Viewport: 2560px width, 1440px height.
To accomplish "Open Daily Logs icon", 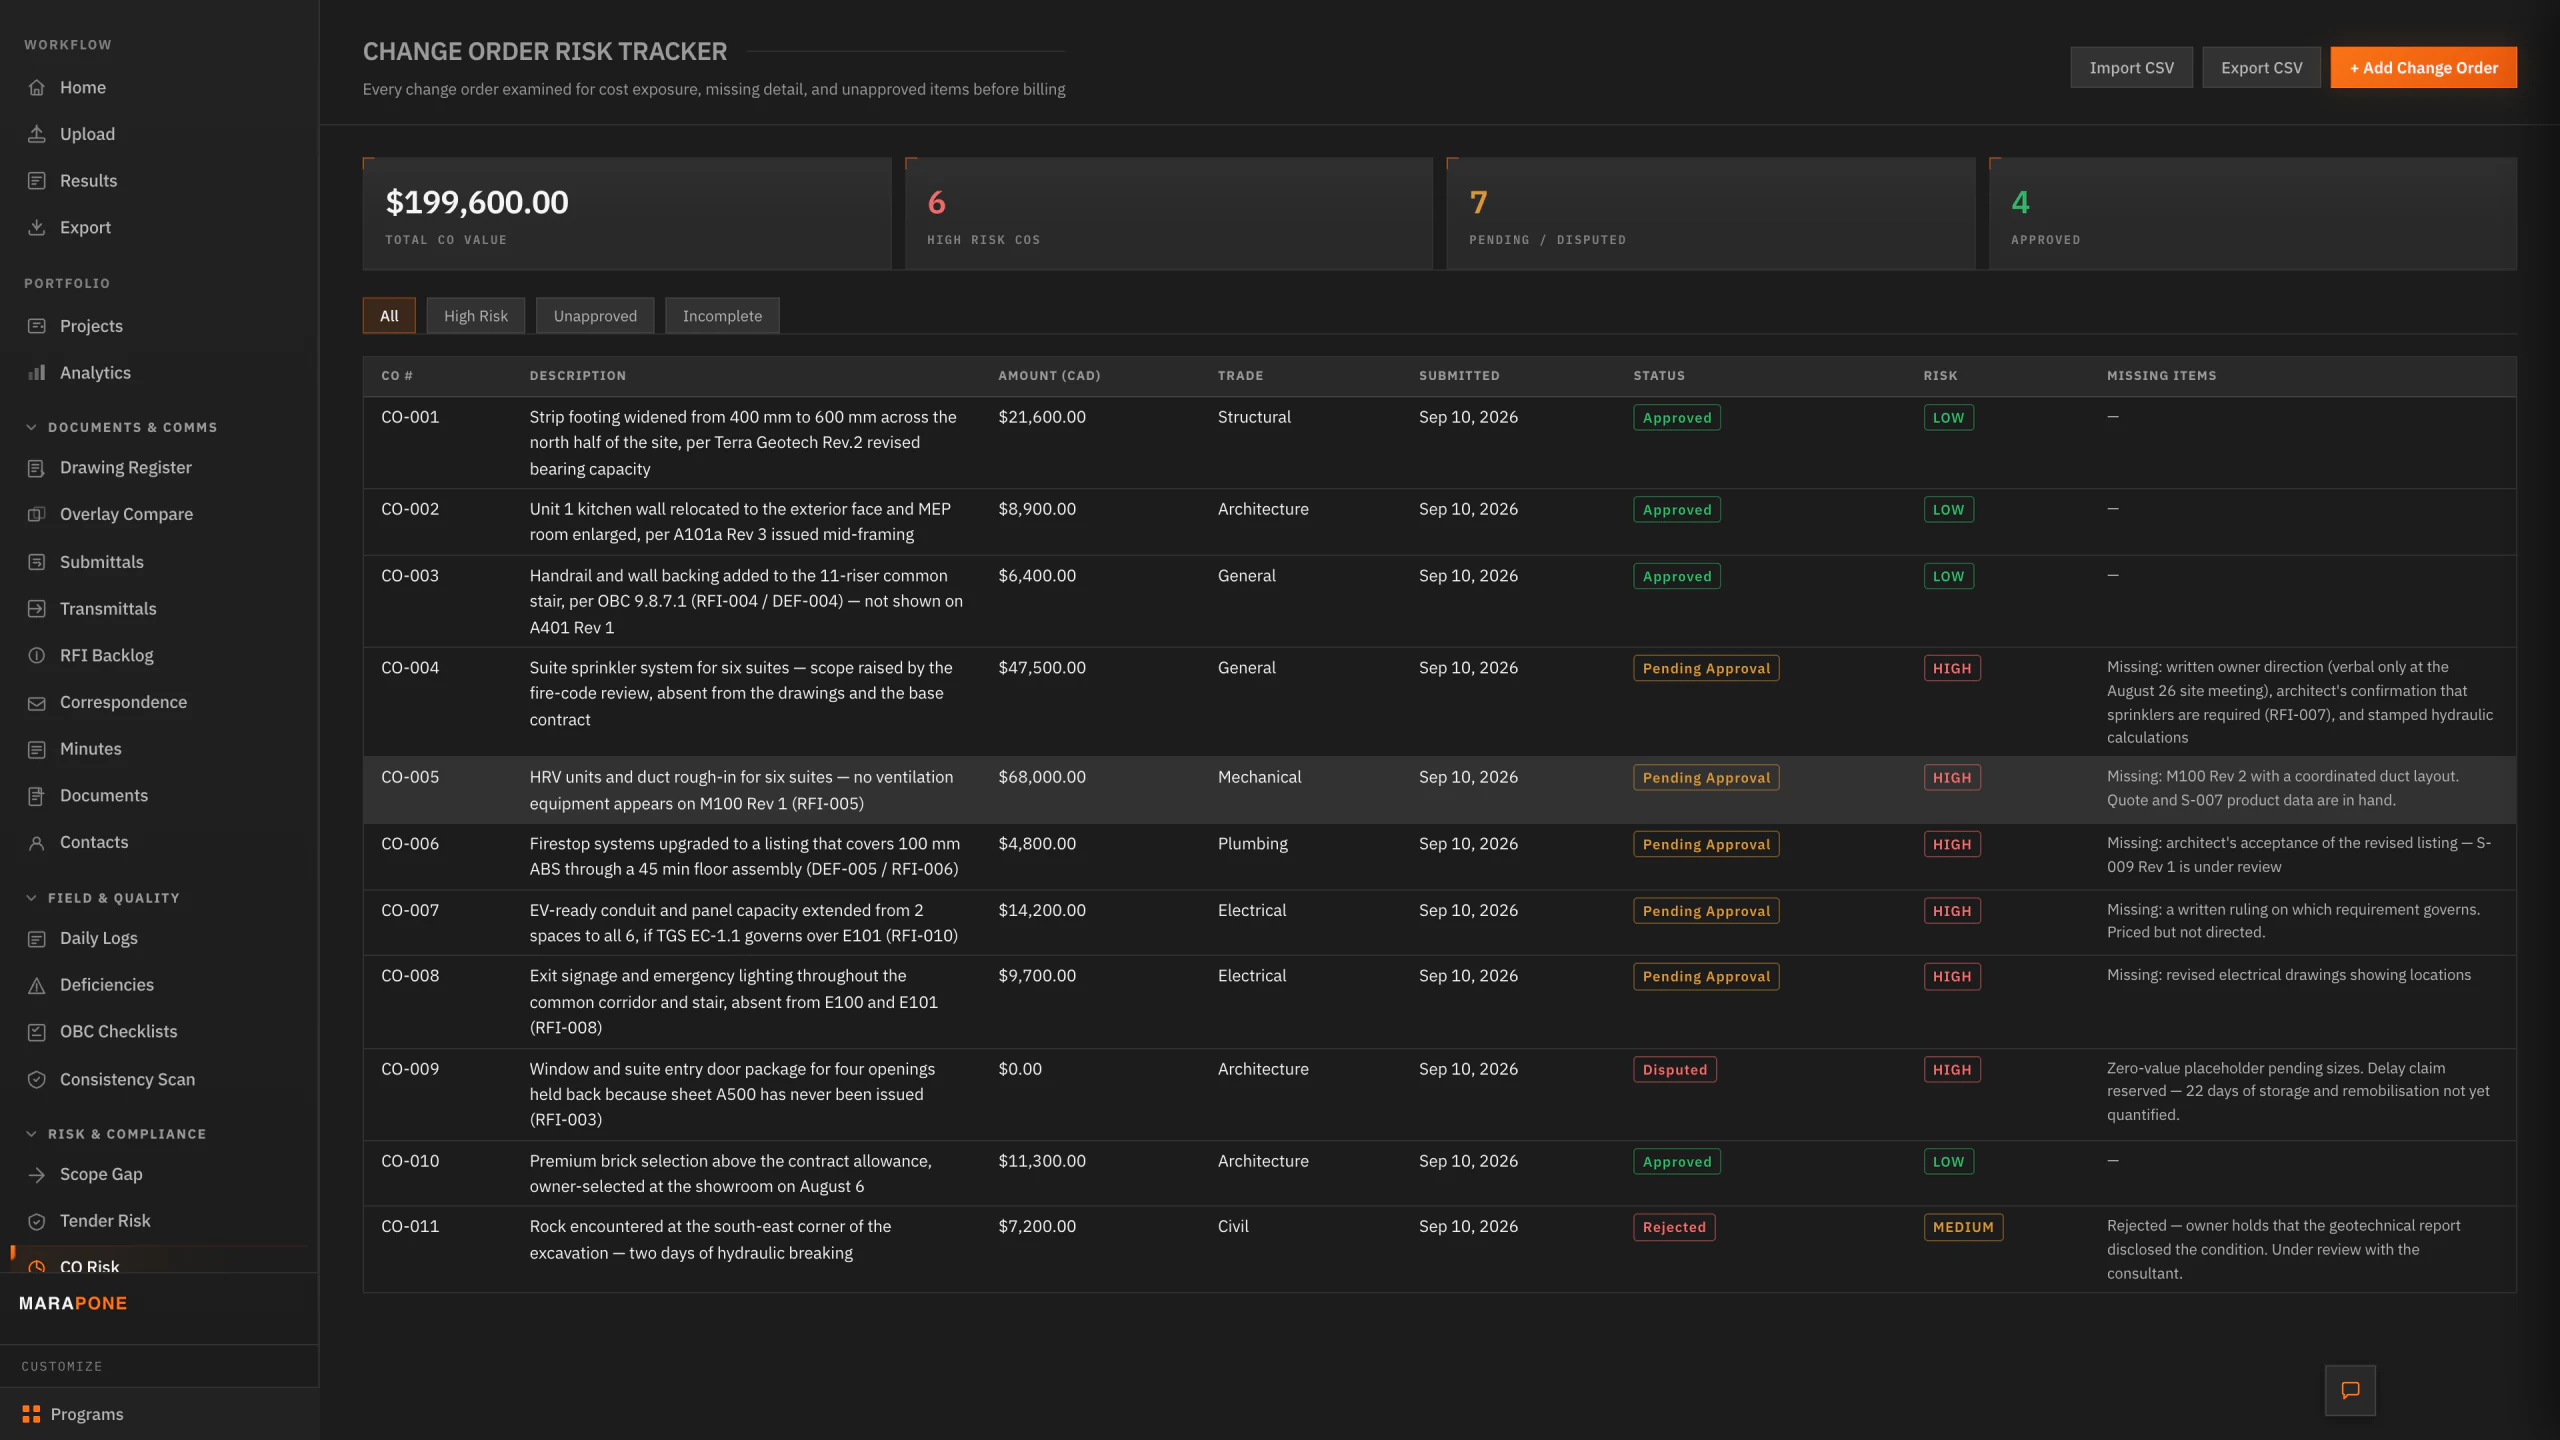I will click(37, 939).
